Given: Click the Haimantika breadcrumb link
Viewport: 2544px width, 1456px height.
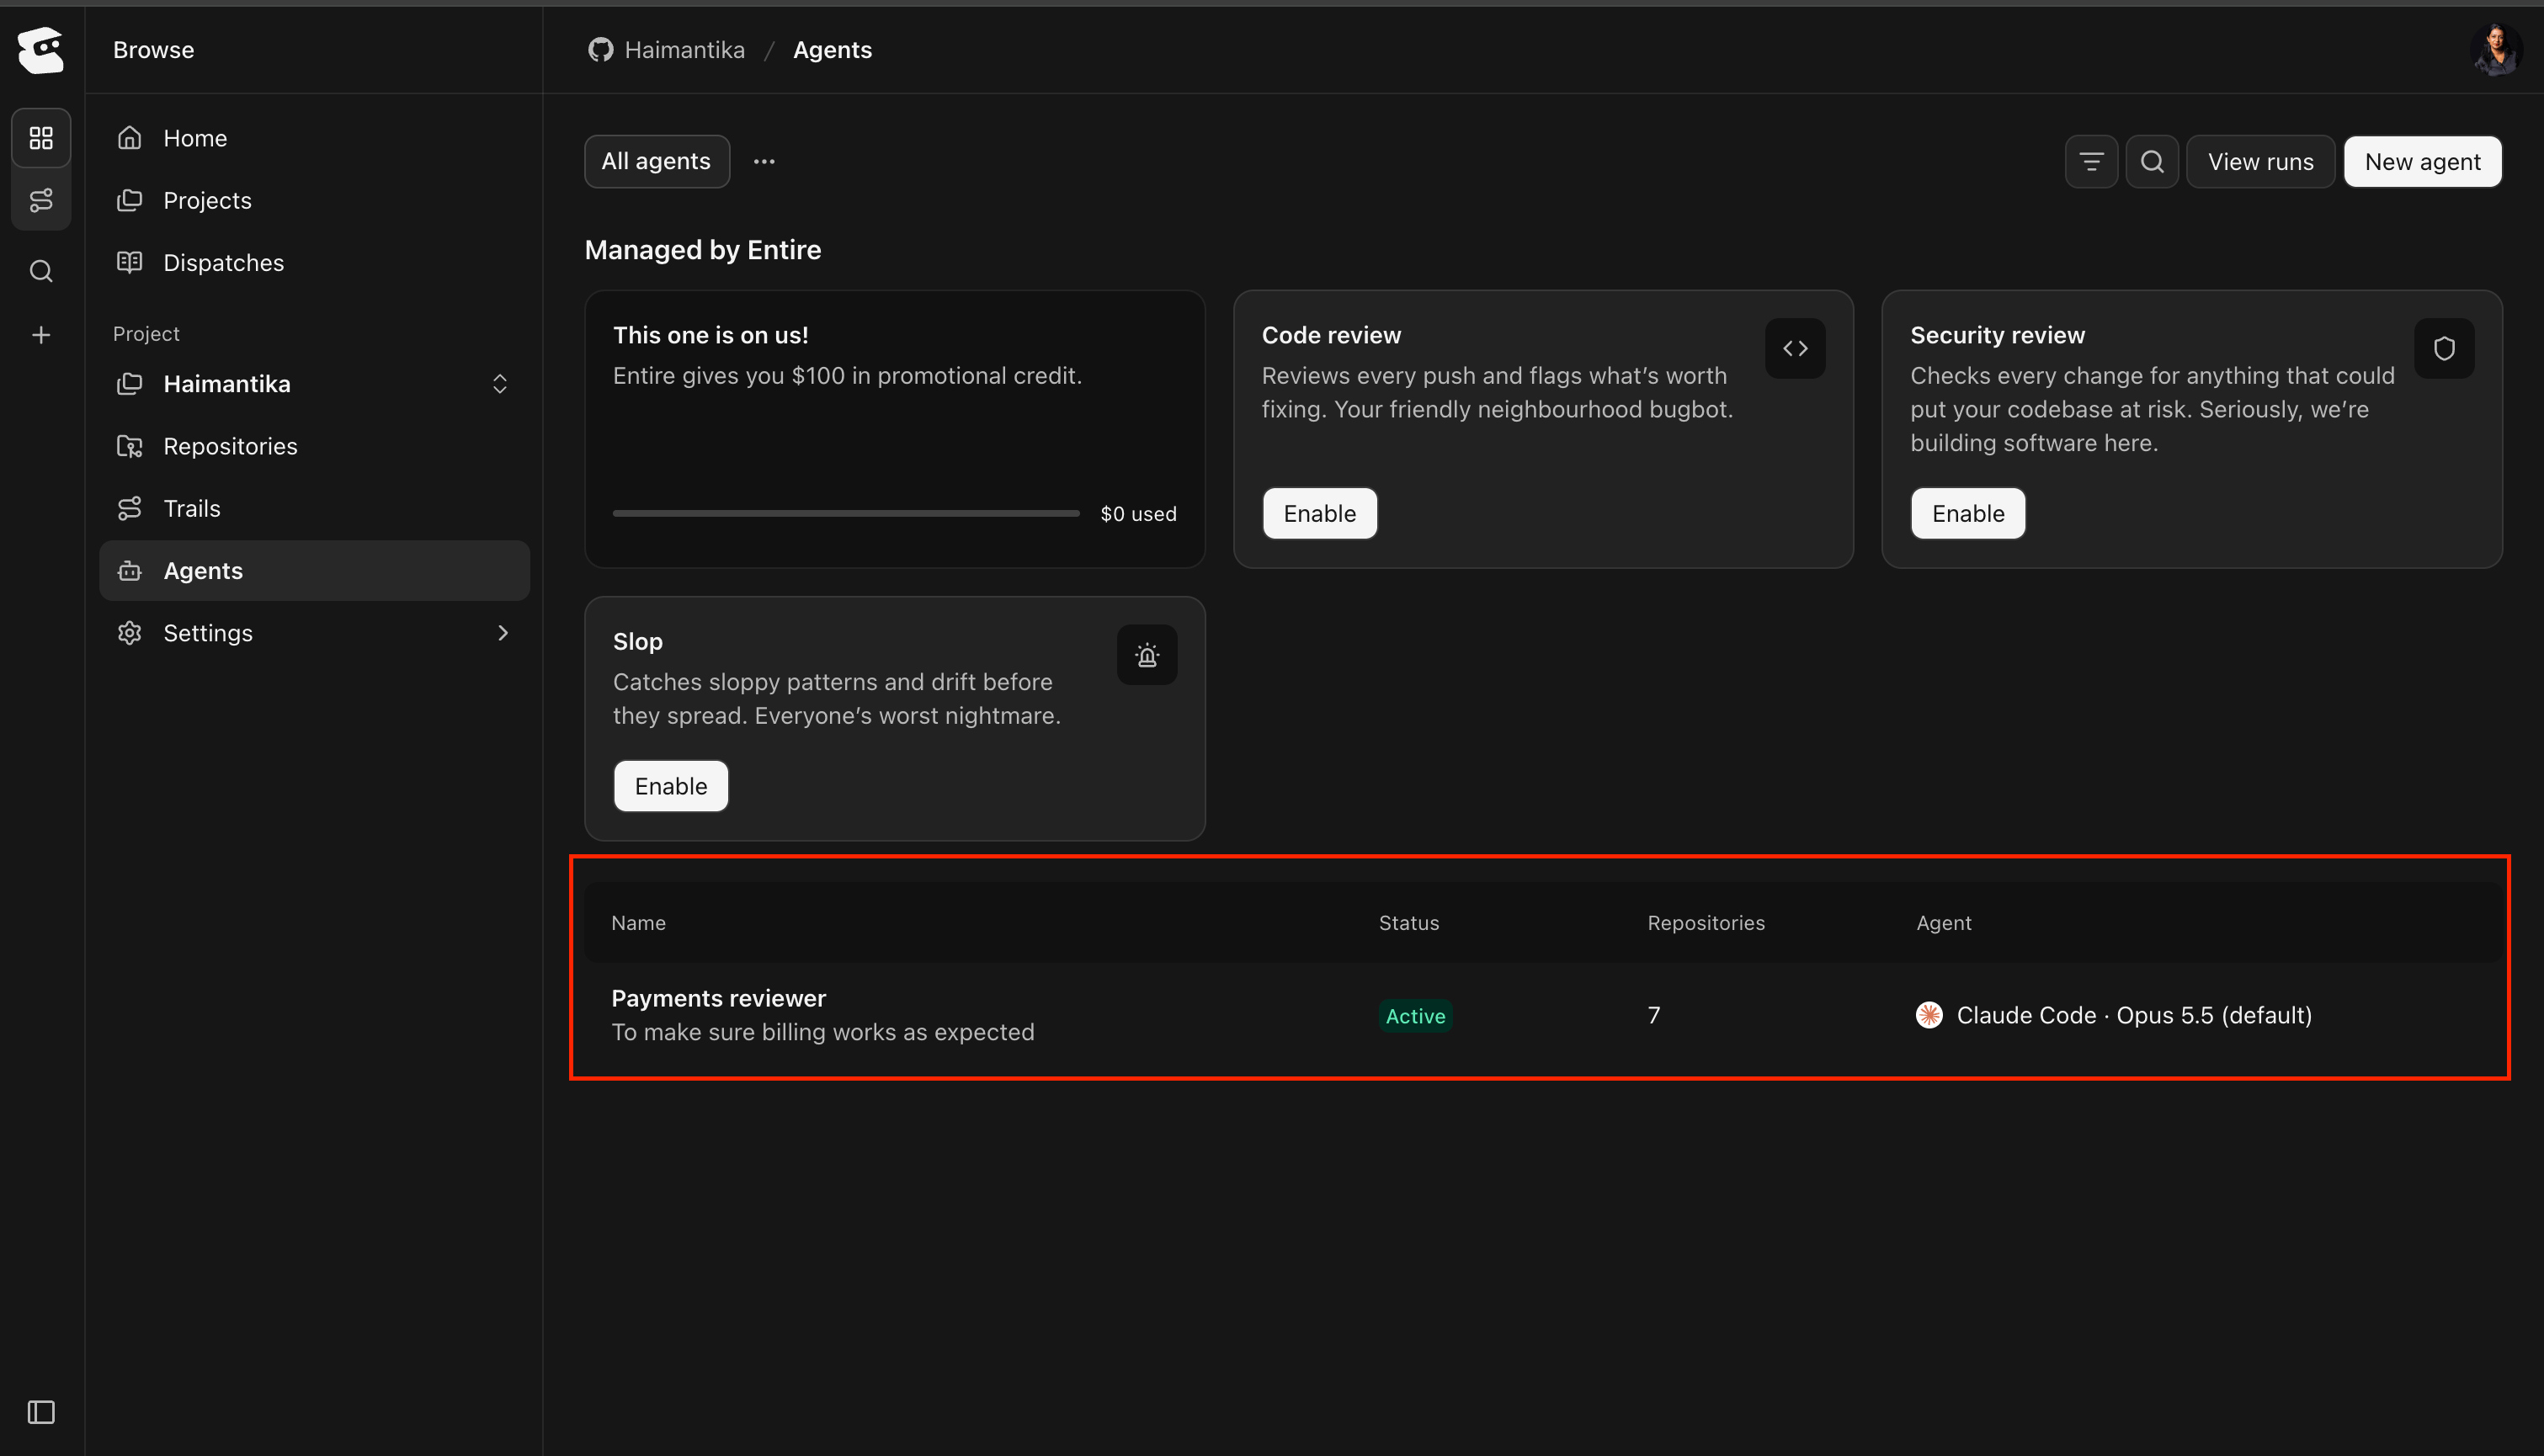Looking at the screenshot, I should pyautogui.click(x=684, y=50).
